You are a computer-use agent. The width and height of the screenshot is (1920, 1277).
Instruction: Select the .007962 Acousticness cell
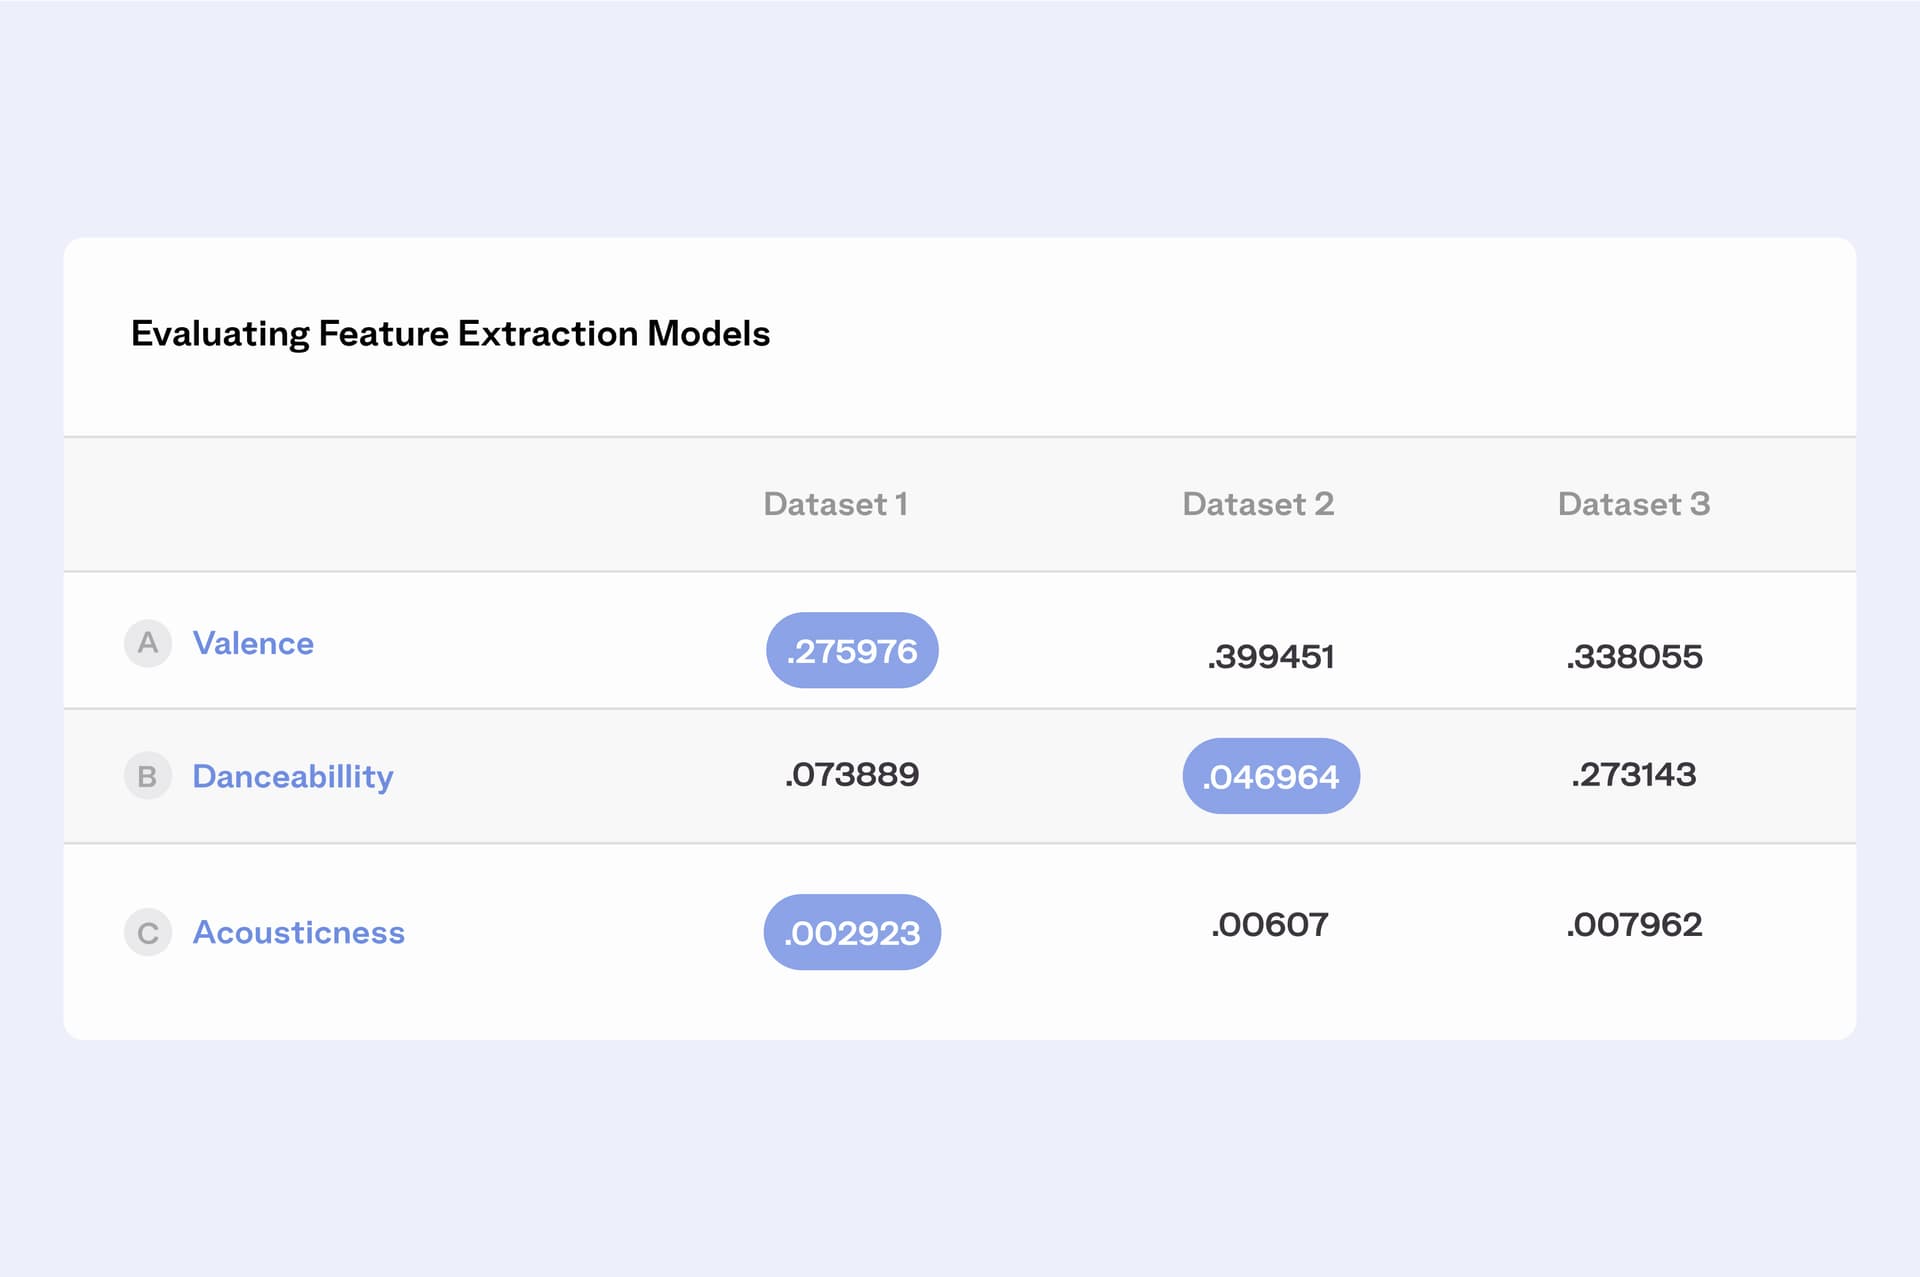pos(1634,924)
